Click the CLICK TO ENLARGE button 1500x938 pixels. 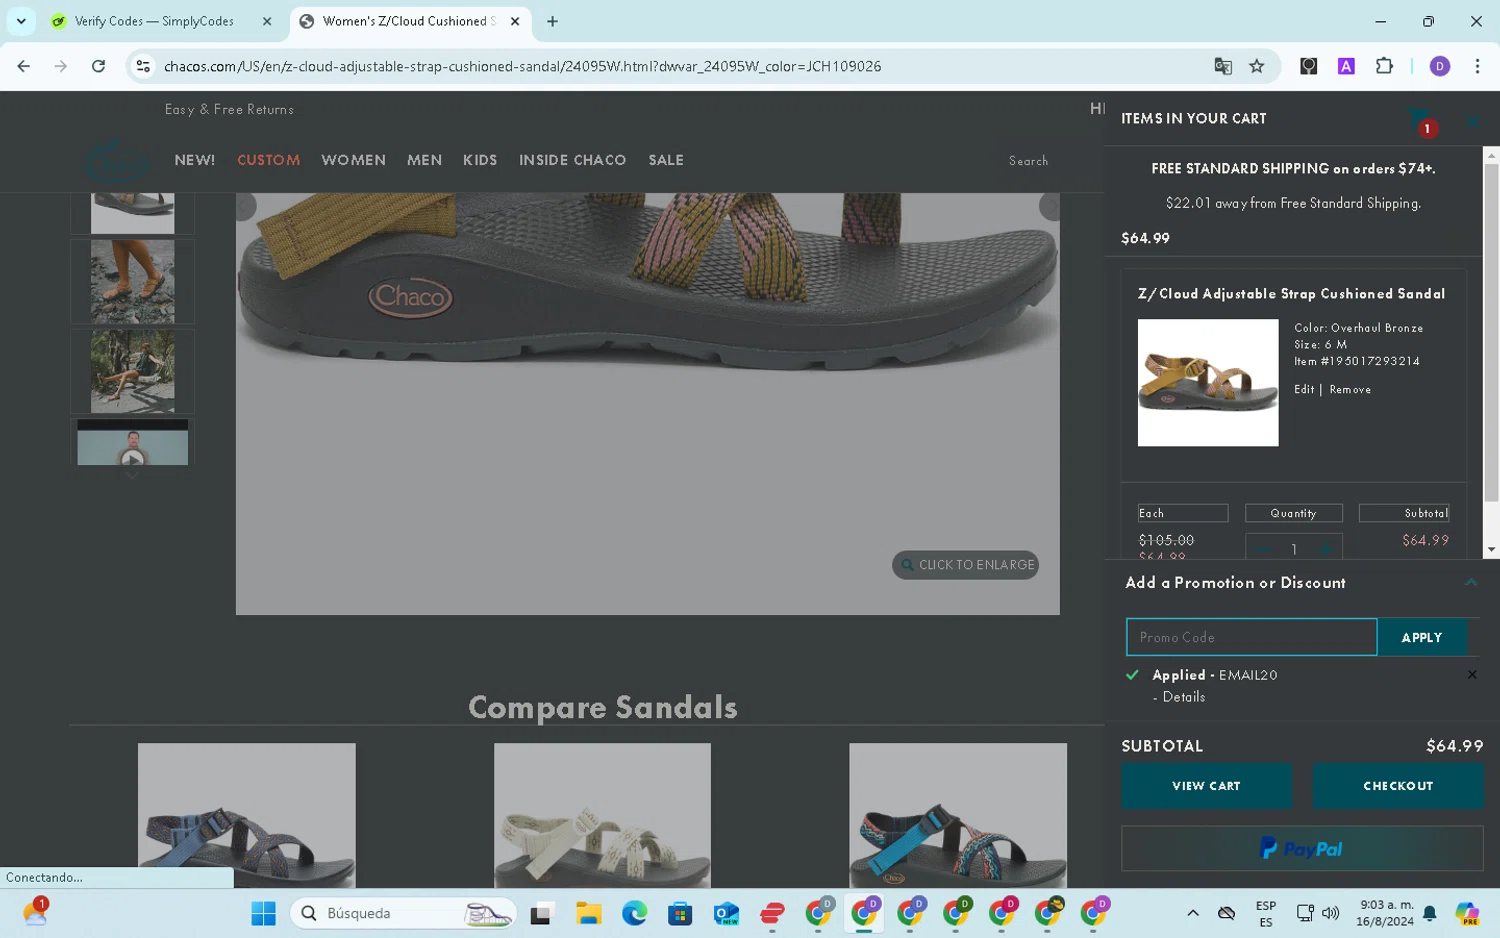pos(965,565)
